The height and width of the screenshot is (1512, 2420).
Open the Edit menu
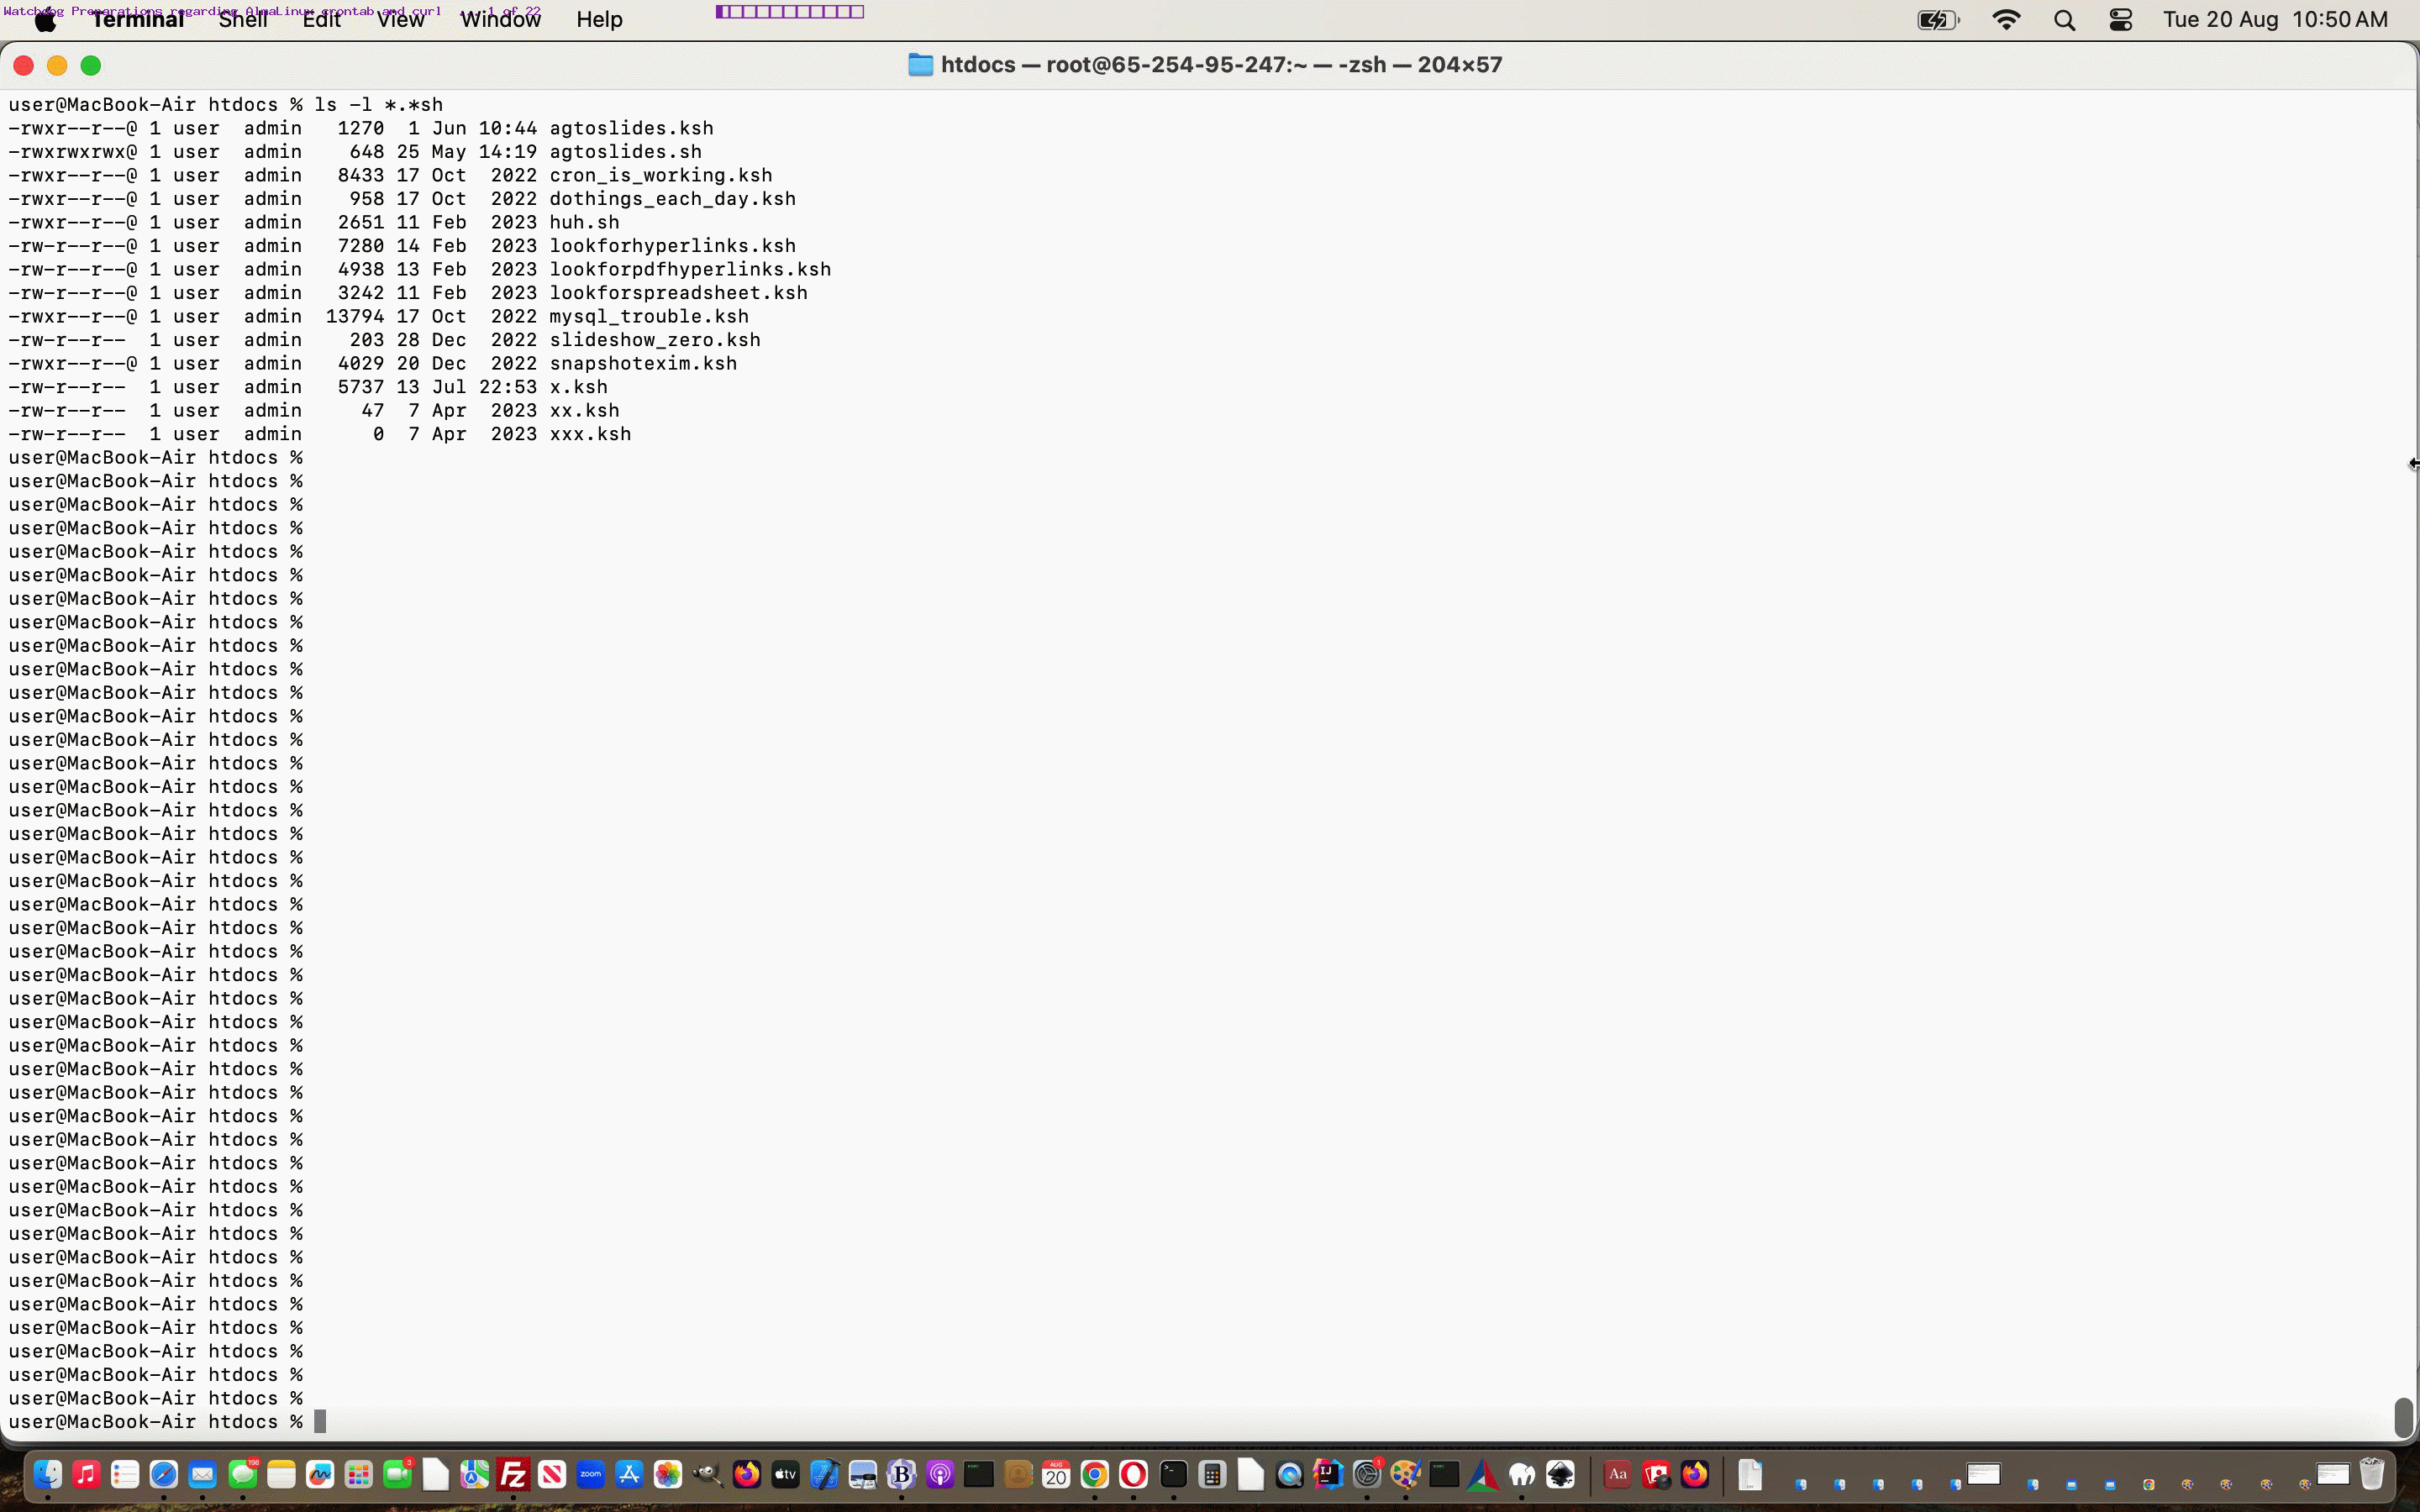(x=322, y=20)
